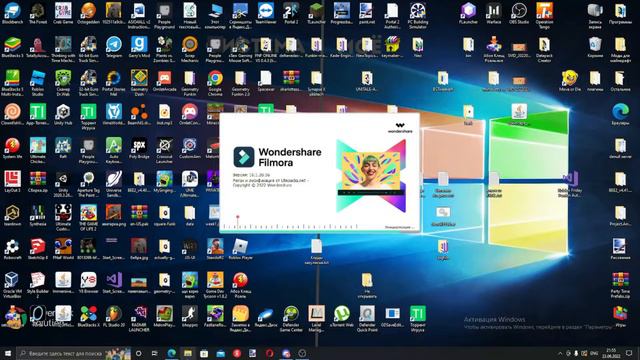Select the Roblox Player desktop icon
The height and width of the screenshot is (360, 640).
pyautogui.click(x=240, y=249)
